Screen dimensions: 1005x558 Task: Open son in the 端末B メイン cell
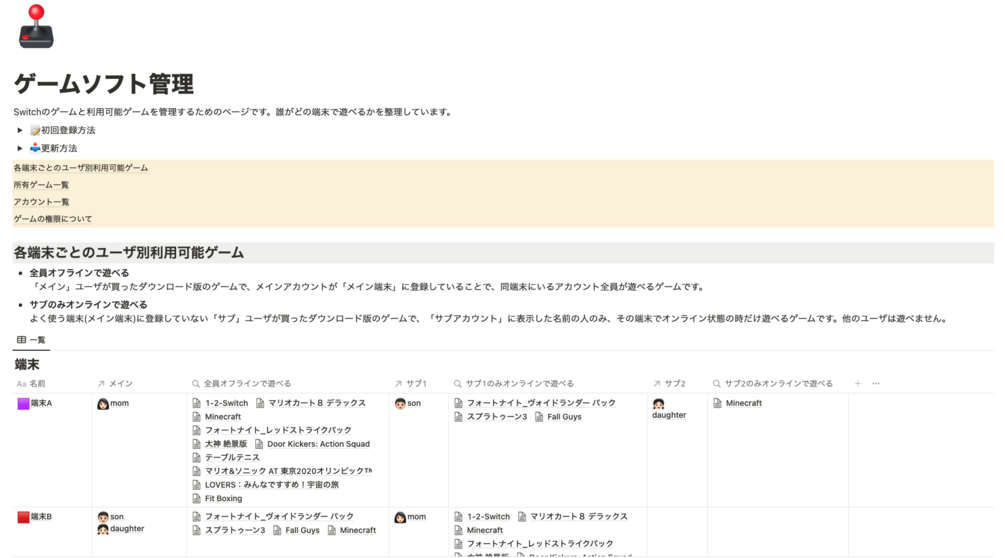click(110, 517)
